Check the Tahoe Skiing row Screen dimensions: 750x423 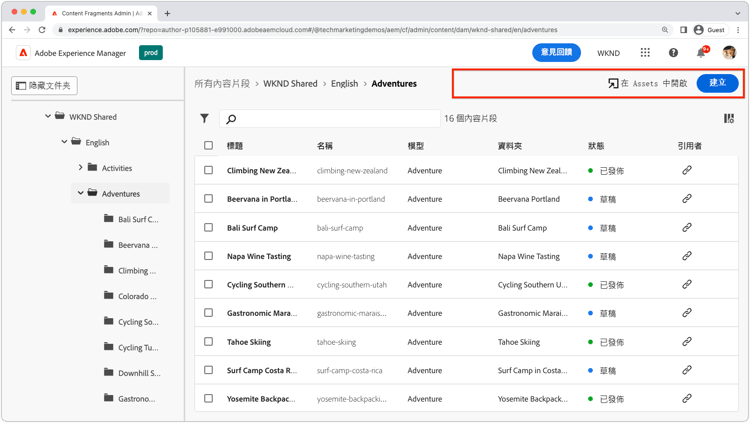[209, 342]
